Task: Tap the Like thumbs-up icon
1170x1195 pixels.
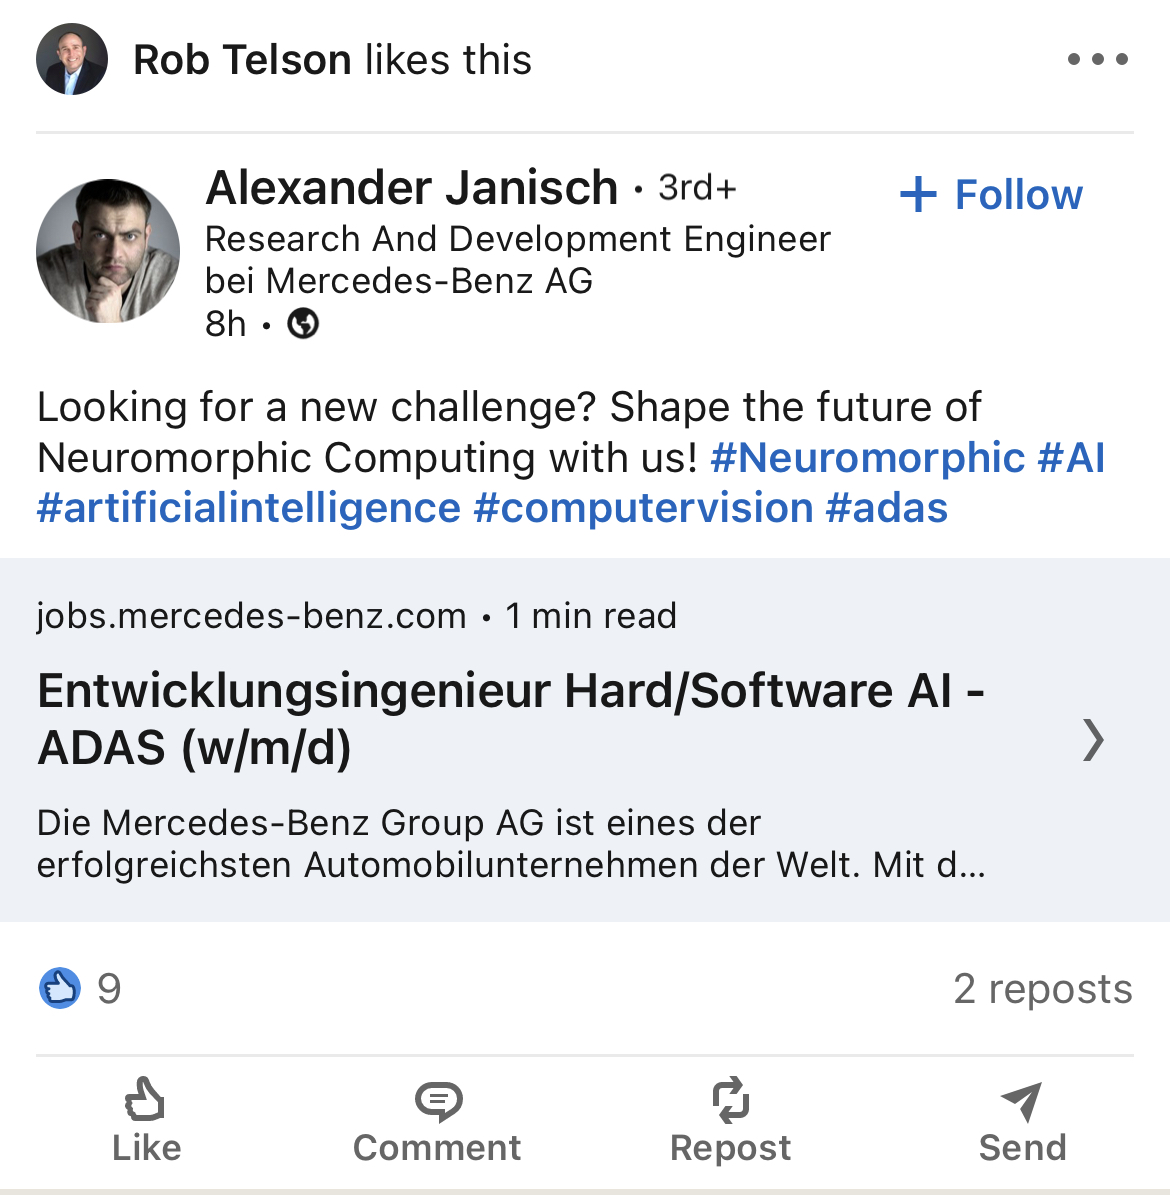Action: tap(145, 1100)
